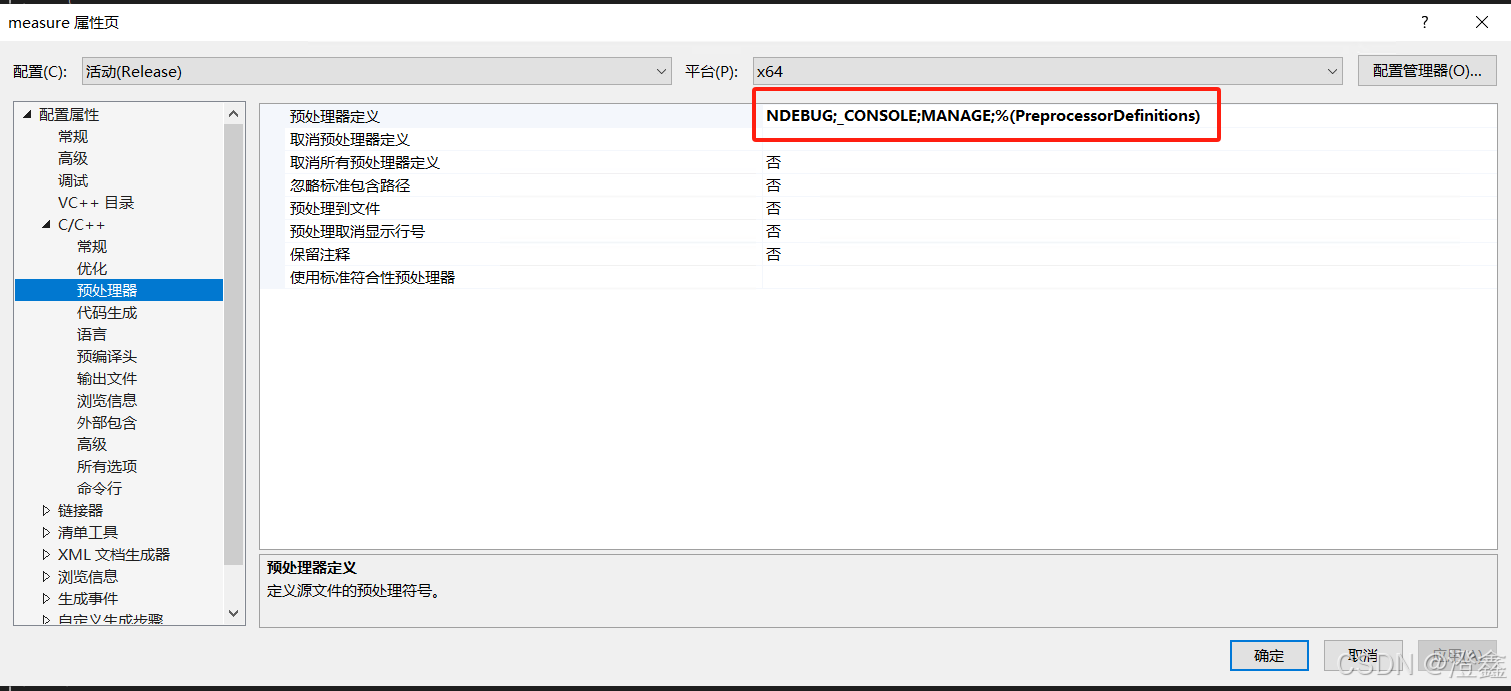This screenshot has width=1511, height=691.
Task: Expand the 链接器 tree node
Action: [x=46, y=511]
